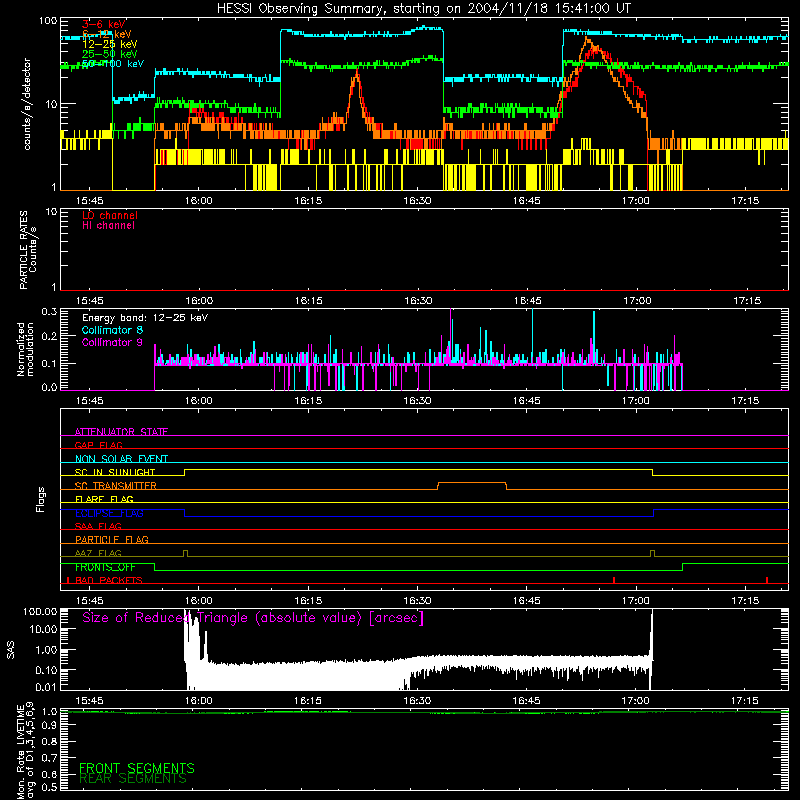Click the 0.3 y-axis value on modulation plot
The image size is (800, 800).
click(x=49, y=311)
